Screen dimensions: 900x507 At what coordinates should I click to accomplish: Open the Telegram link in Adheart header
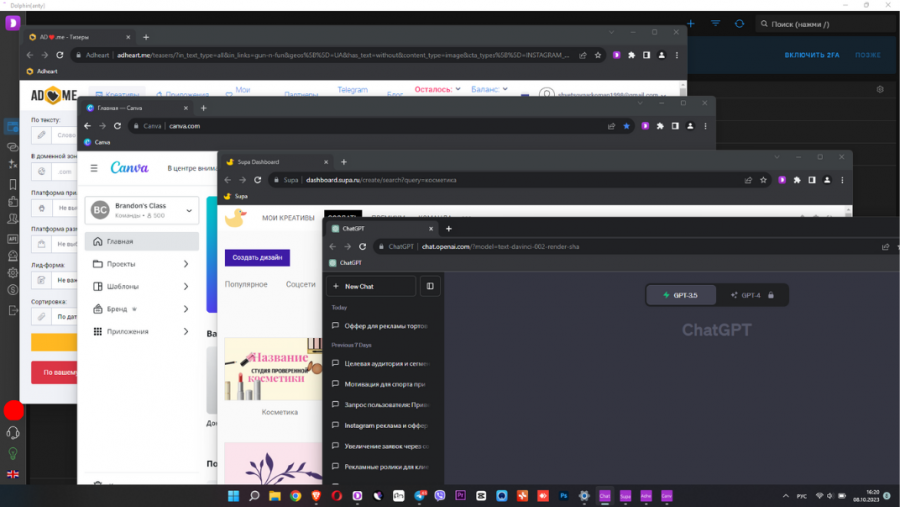point(352,90)
